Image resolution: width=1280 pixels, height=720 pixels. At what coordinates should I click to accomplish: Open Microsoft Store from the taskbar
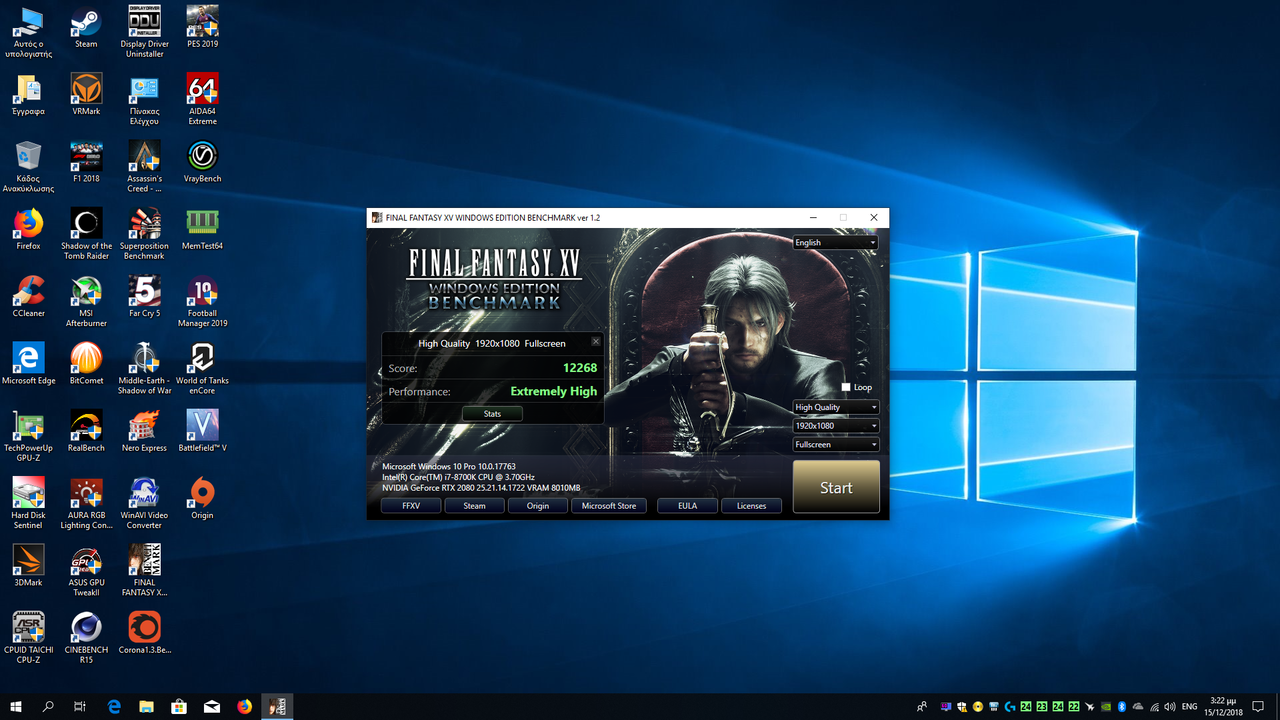(x=179, y=706)
